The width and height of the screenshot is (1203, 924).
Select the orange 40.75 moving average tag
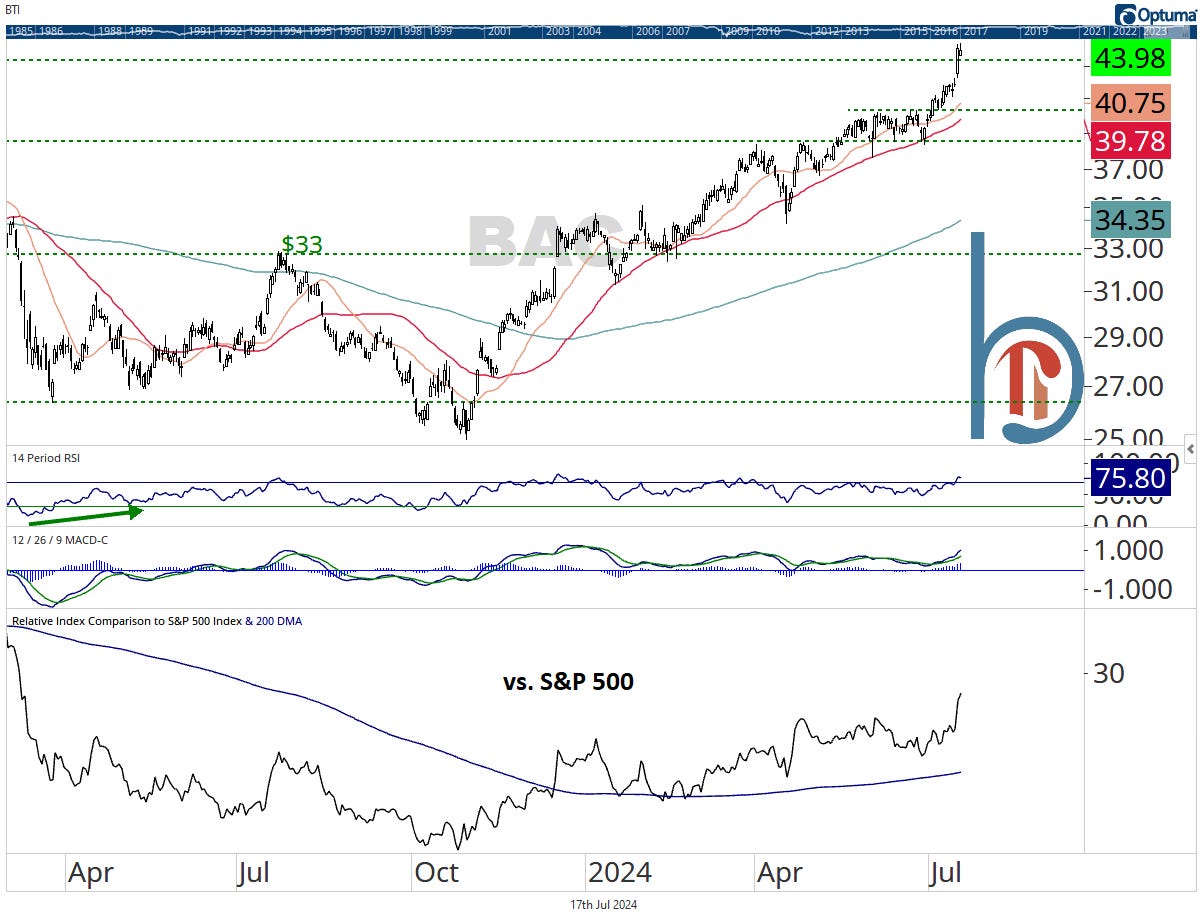click(1129, 105)
